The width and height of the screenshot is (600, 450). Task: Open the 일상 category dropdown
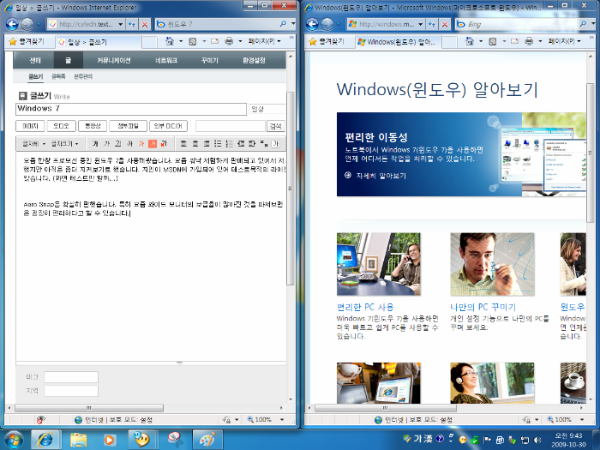267,109
